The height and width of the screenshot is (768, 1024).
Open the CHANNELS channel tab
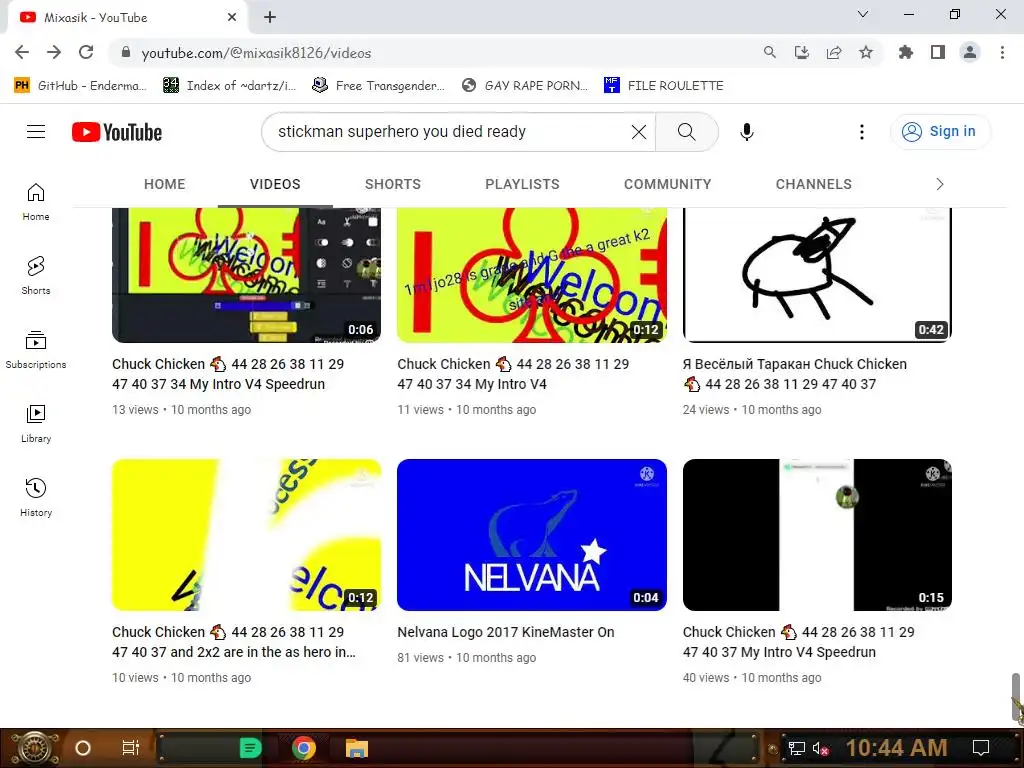[813, 184]
